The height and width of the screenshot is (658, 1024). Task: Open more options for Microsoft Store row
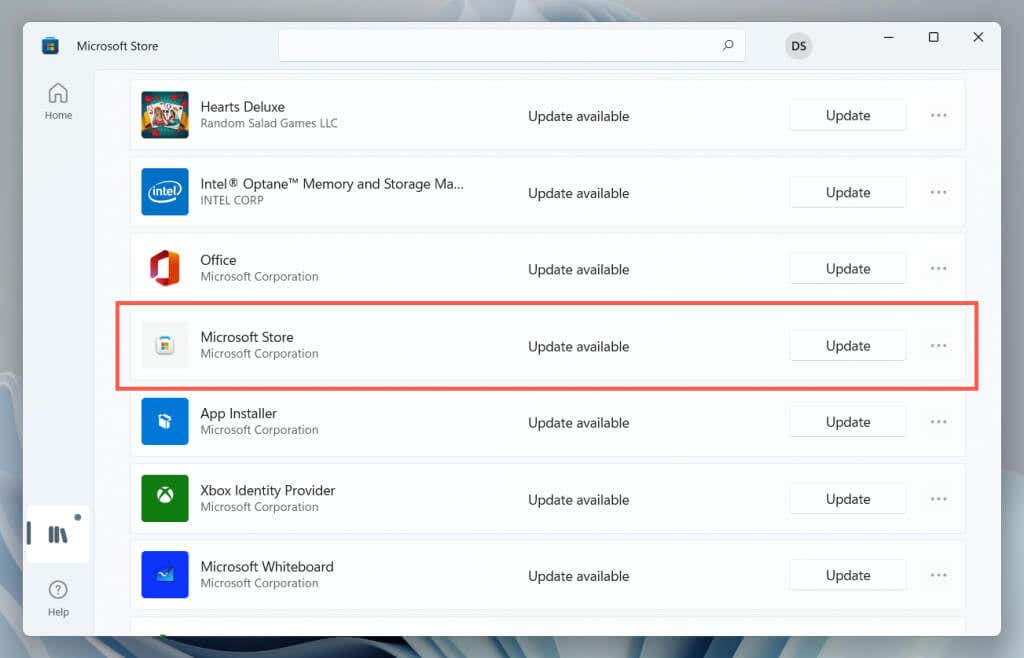[938, 345]
